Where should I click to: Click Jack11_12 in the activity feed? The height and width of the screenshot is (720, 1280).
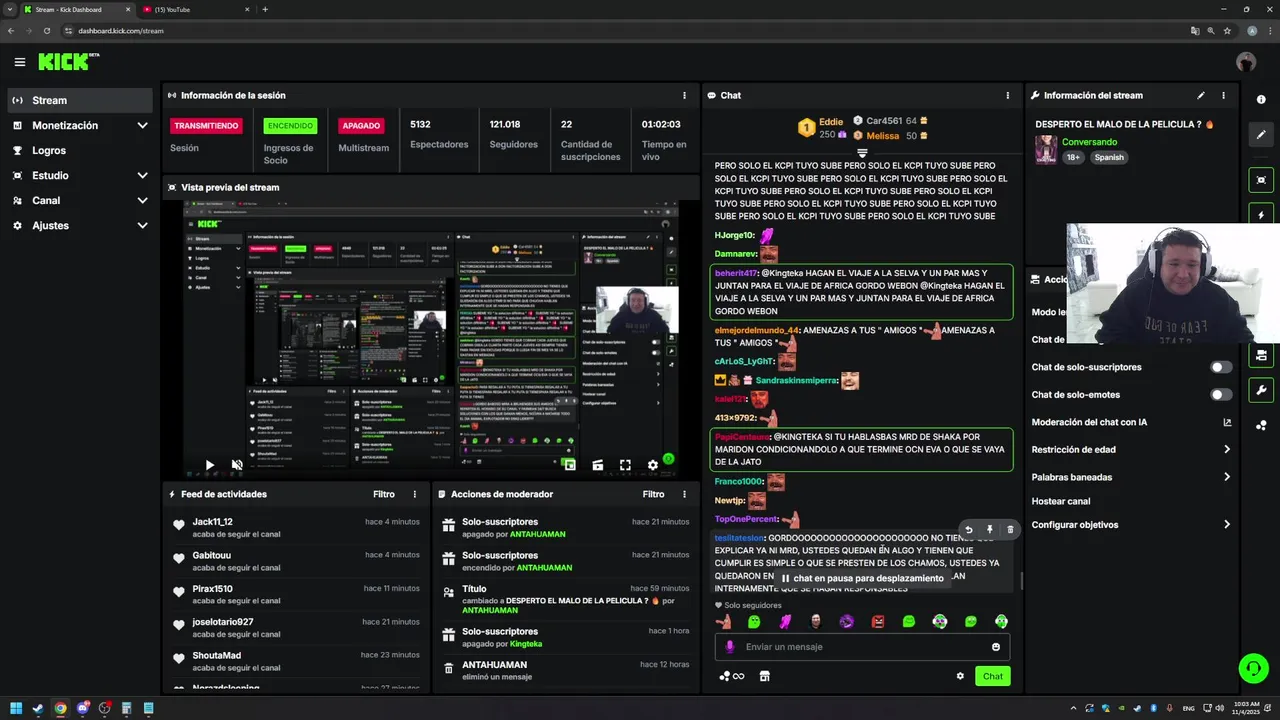point(213,522)
